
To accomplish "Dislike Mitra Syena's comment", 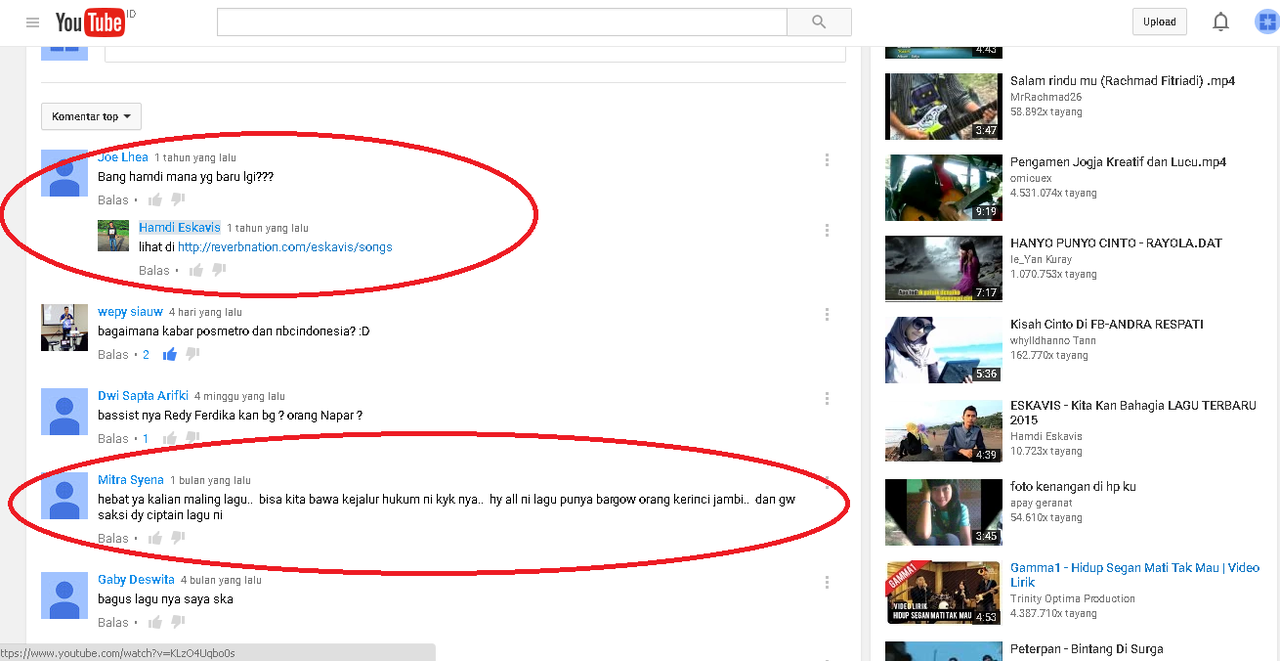I will [x=179, y=538].
